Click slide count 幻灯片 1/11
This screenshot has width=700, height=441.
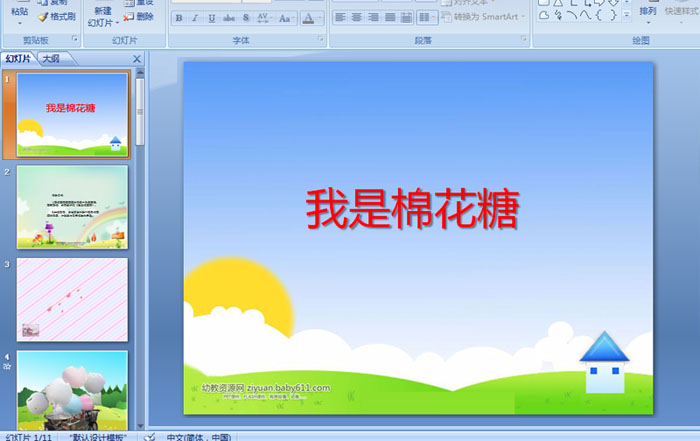tap(29, 437)
